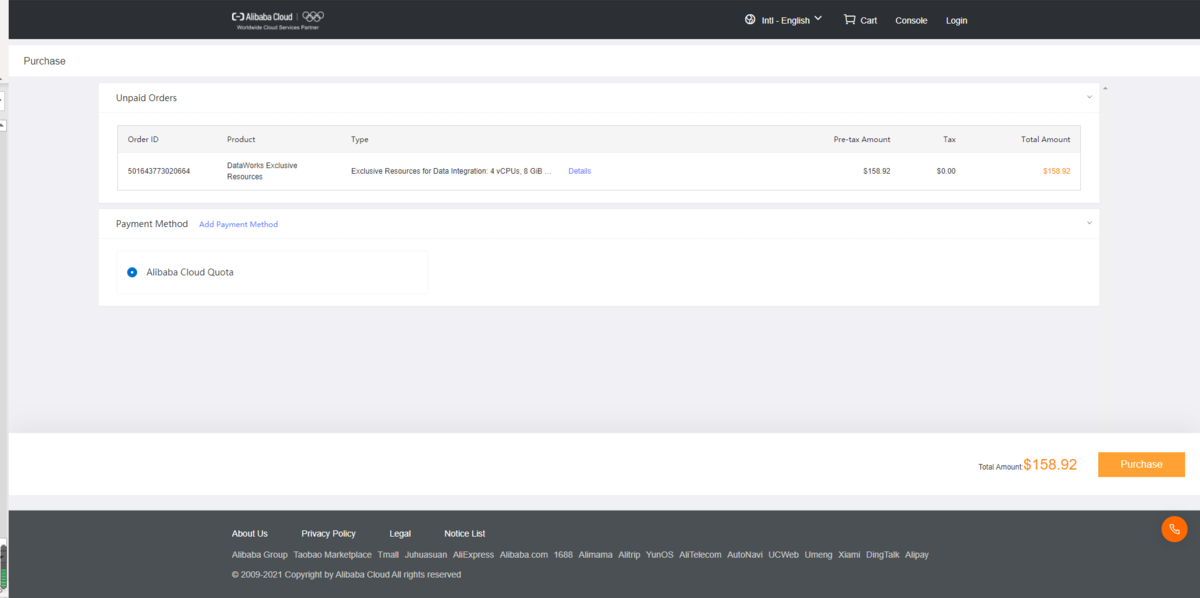Click the Purchase page title
The height and width of the screenshot is (598, 1200).
tap(44, 61)
